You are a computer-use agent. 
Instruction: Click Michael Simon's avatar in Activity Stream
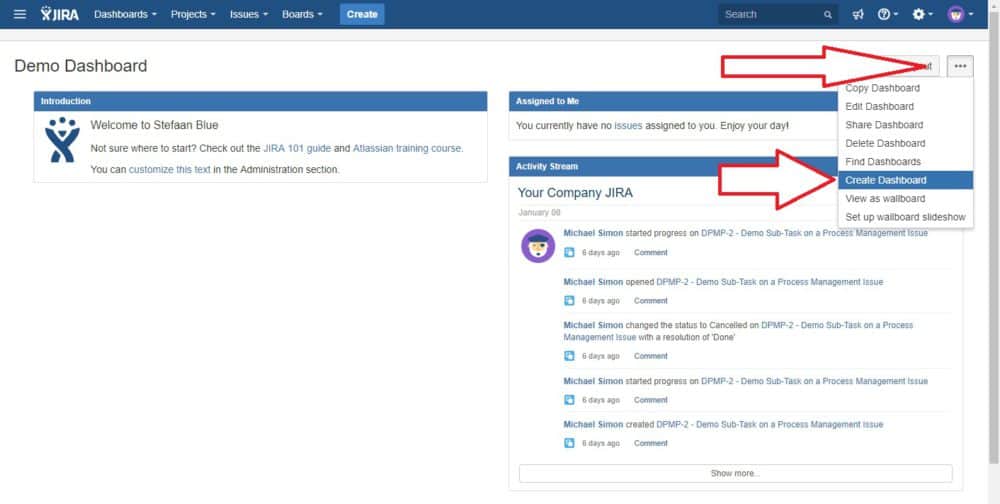538,246
